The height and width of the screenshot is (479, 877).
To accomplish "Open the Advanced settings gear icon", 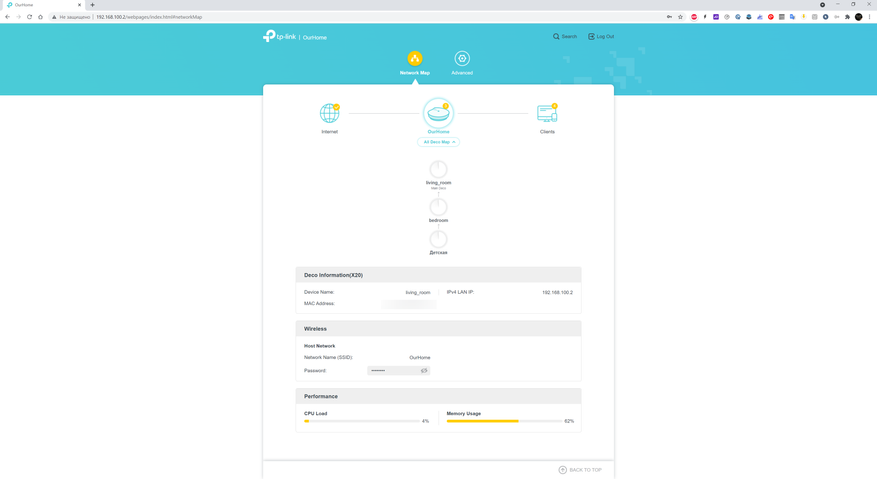I will [462, 59].
